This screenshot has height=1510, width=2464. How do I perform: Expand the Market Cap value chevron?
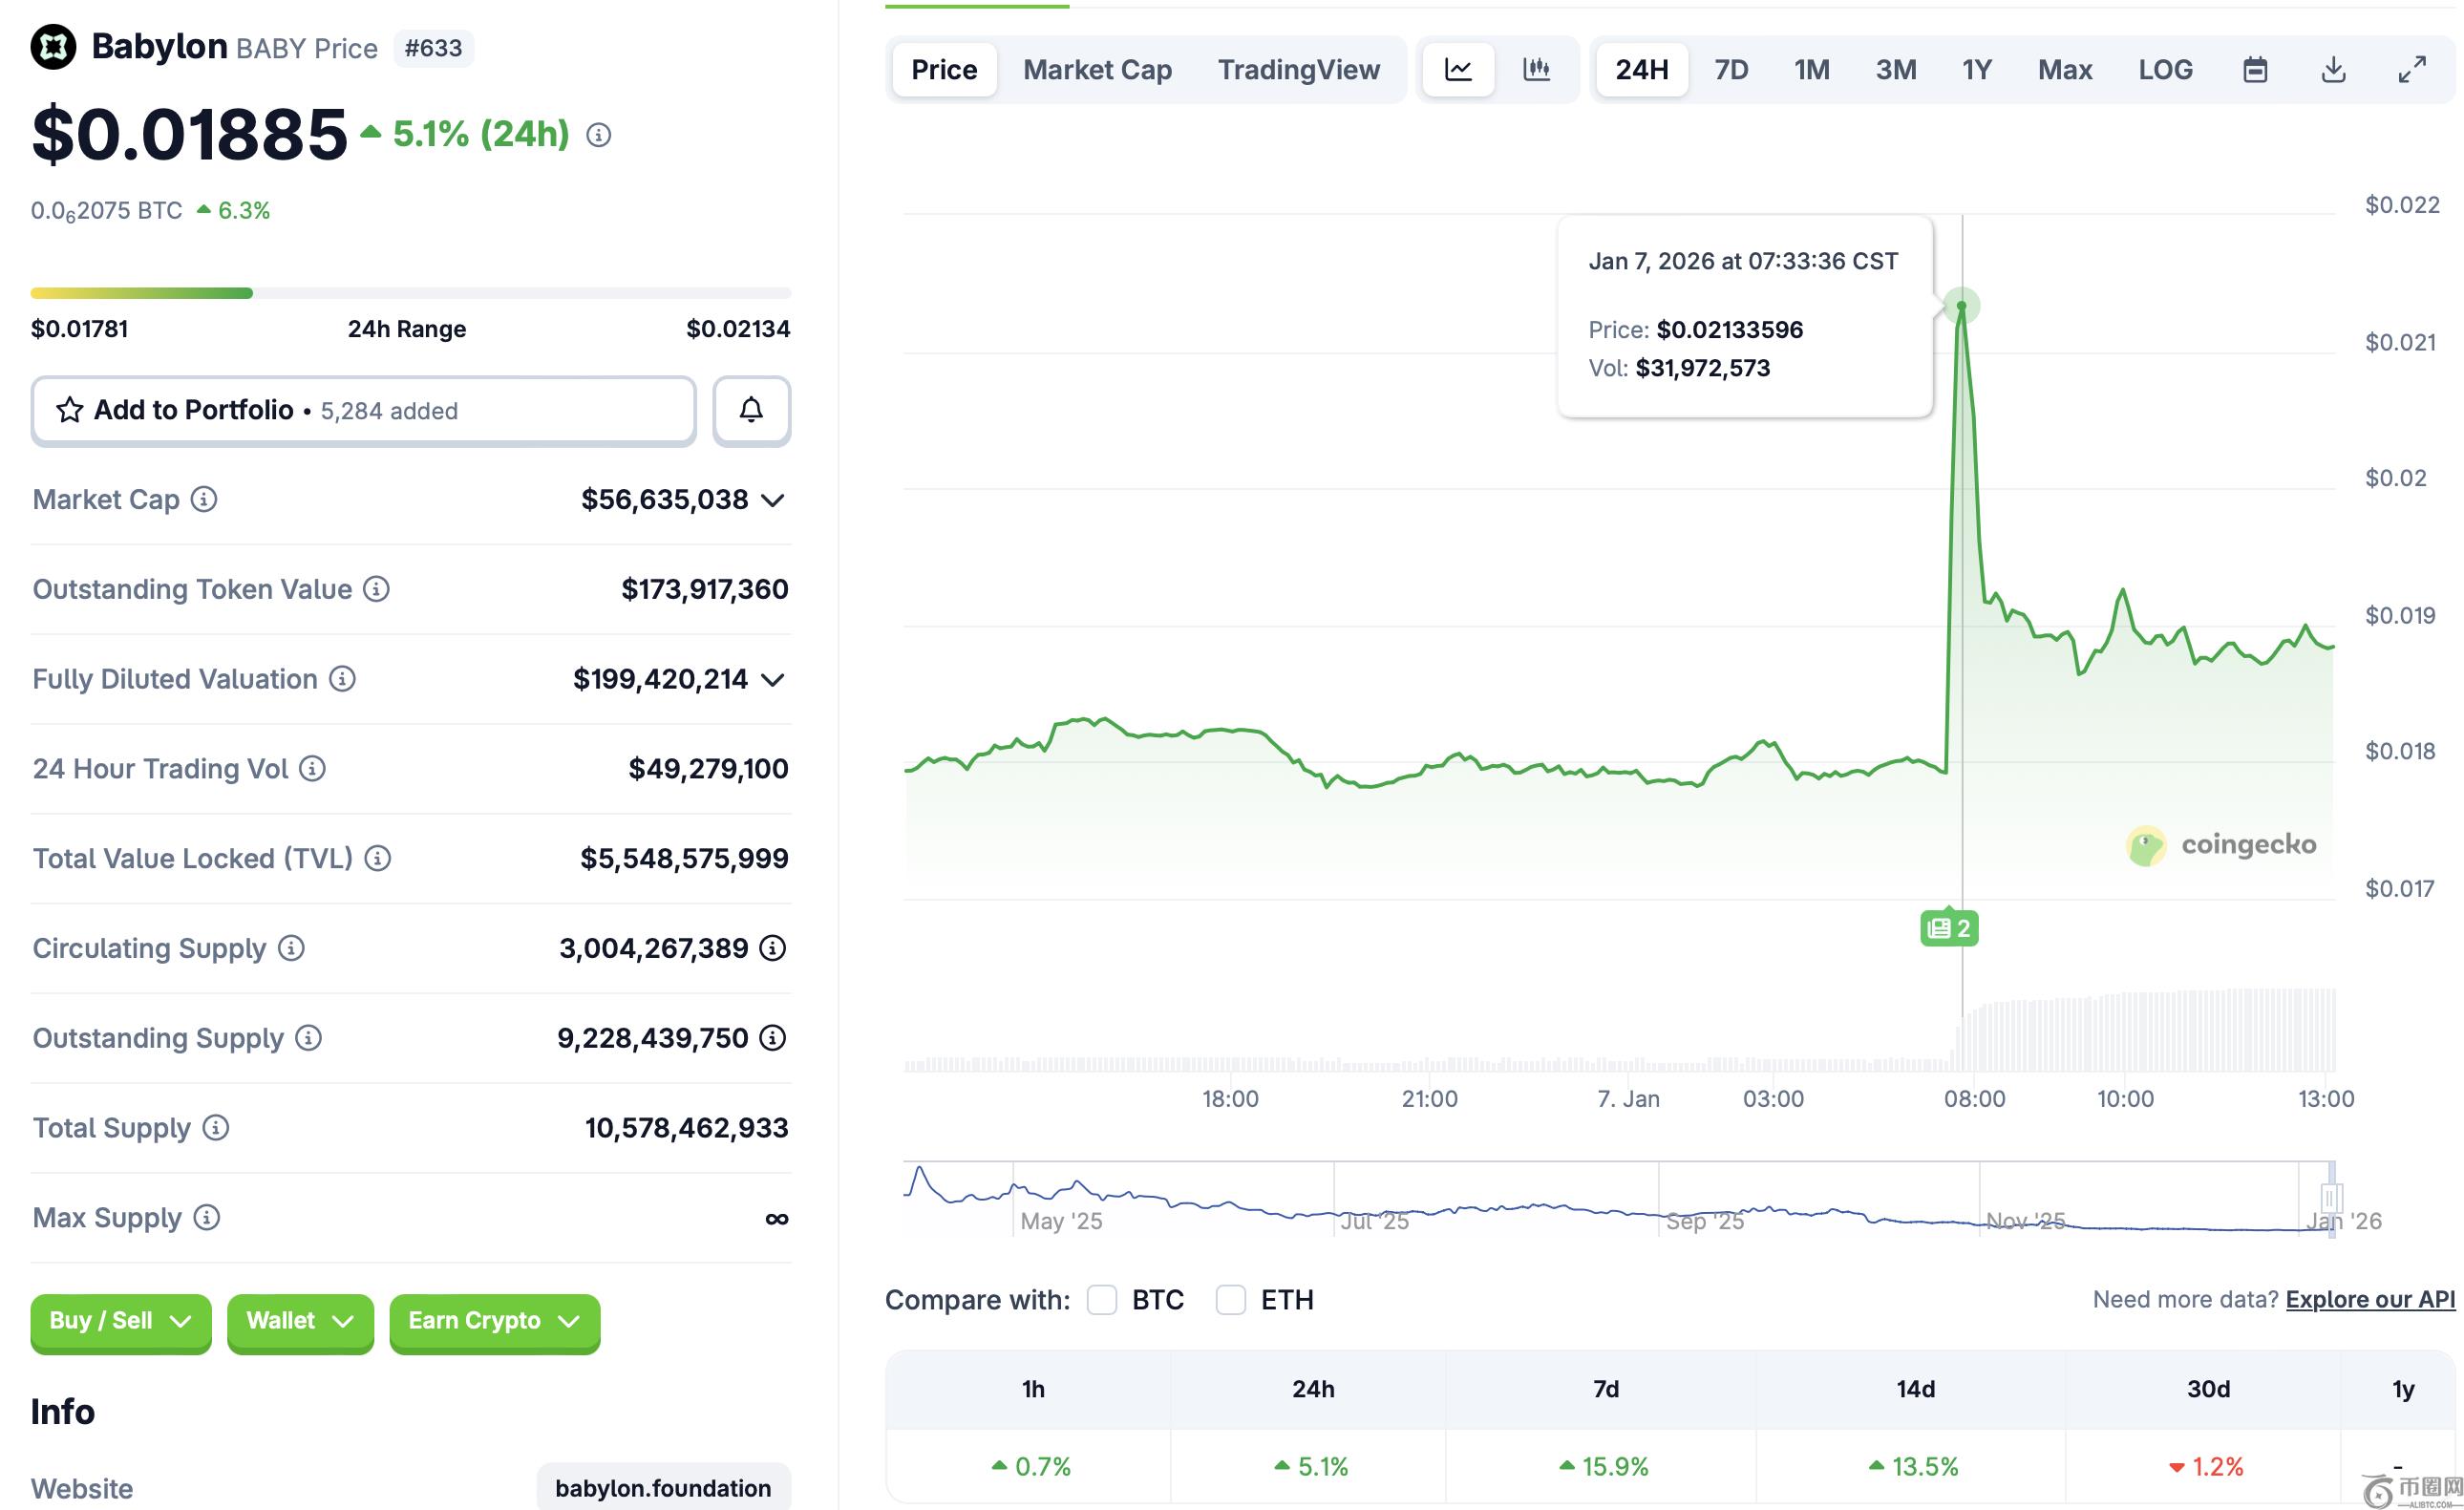click(x=772, y=500)
